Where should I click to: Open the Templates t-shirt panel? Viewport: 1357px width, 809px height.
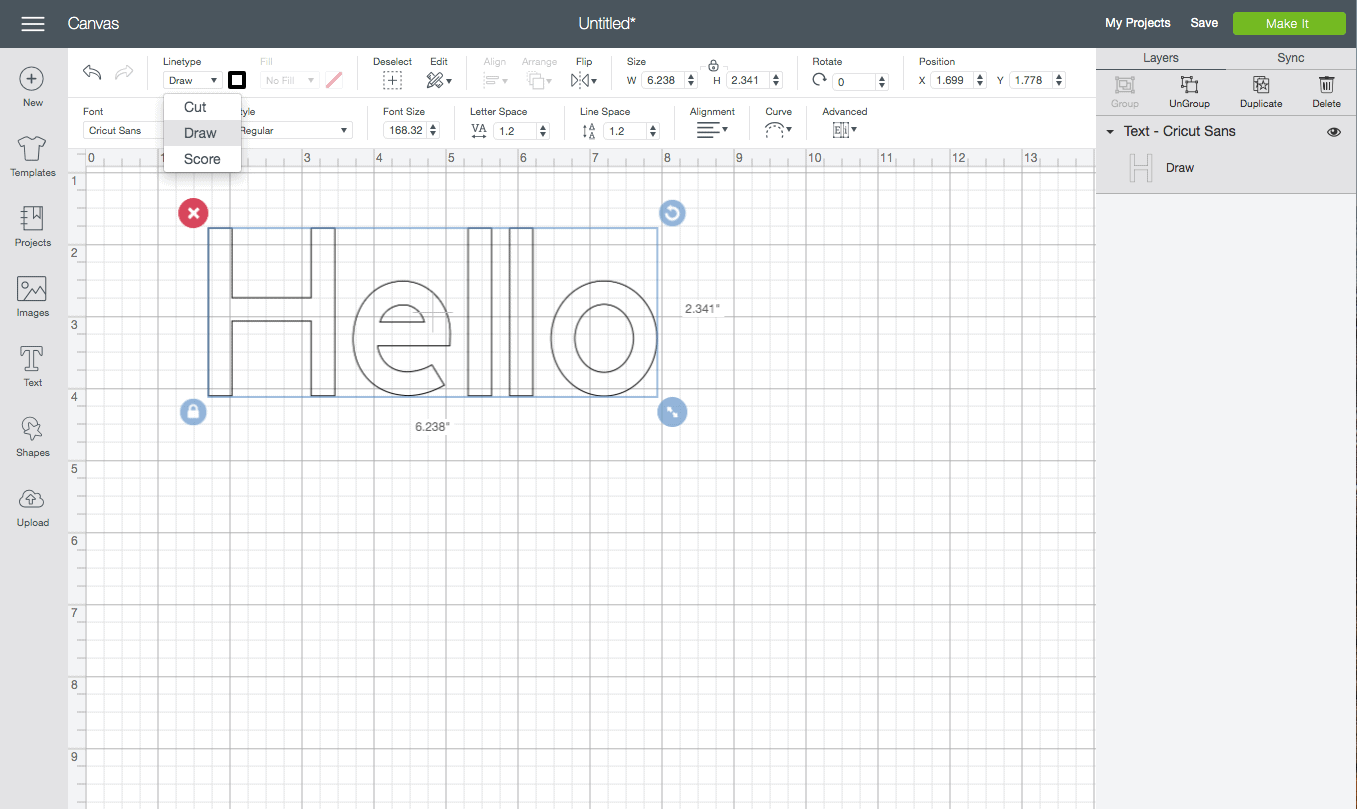click(x=32, y=157)
